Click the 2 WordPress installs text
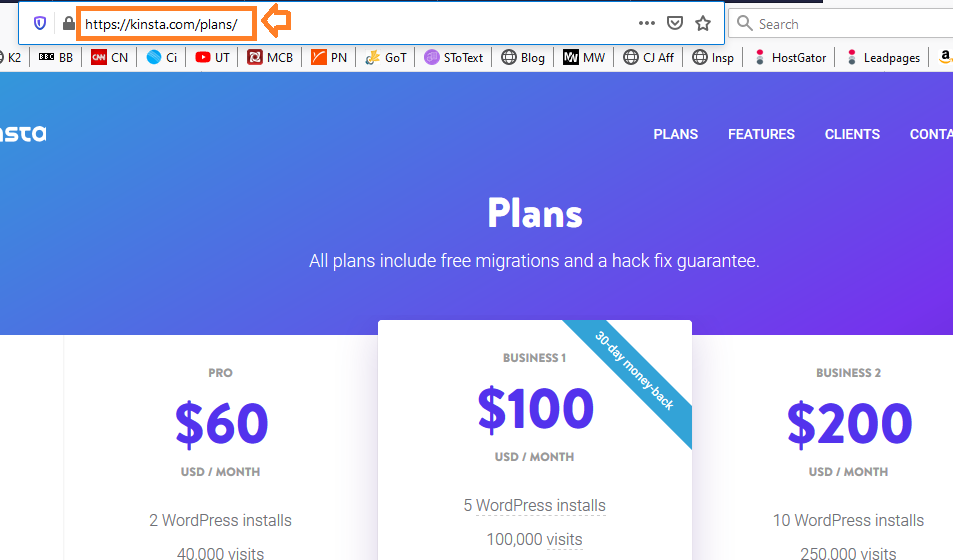 click(221, 520)
